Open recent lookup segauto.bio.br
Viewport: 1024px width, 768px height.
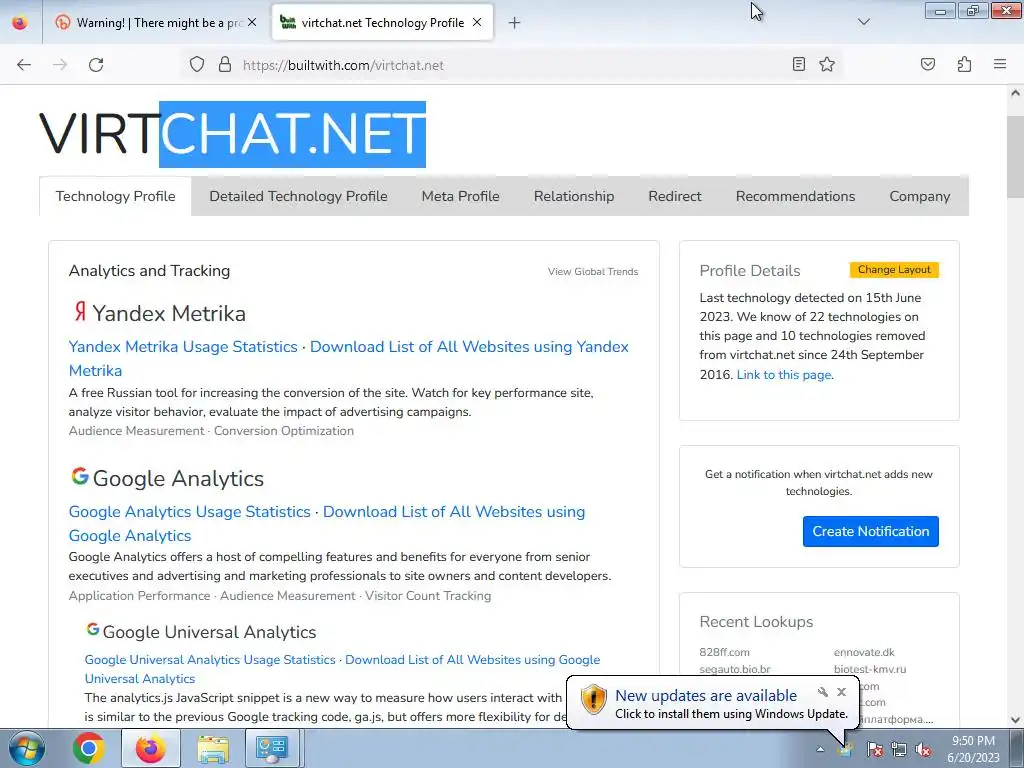(735, 669)
